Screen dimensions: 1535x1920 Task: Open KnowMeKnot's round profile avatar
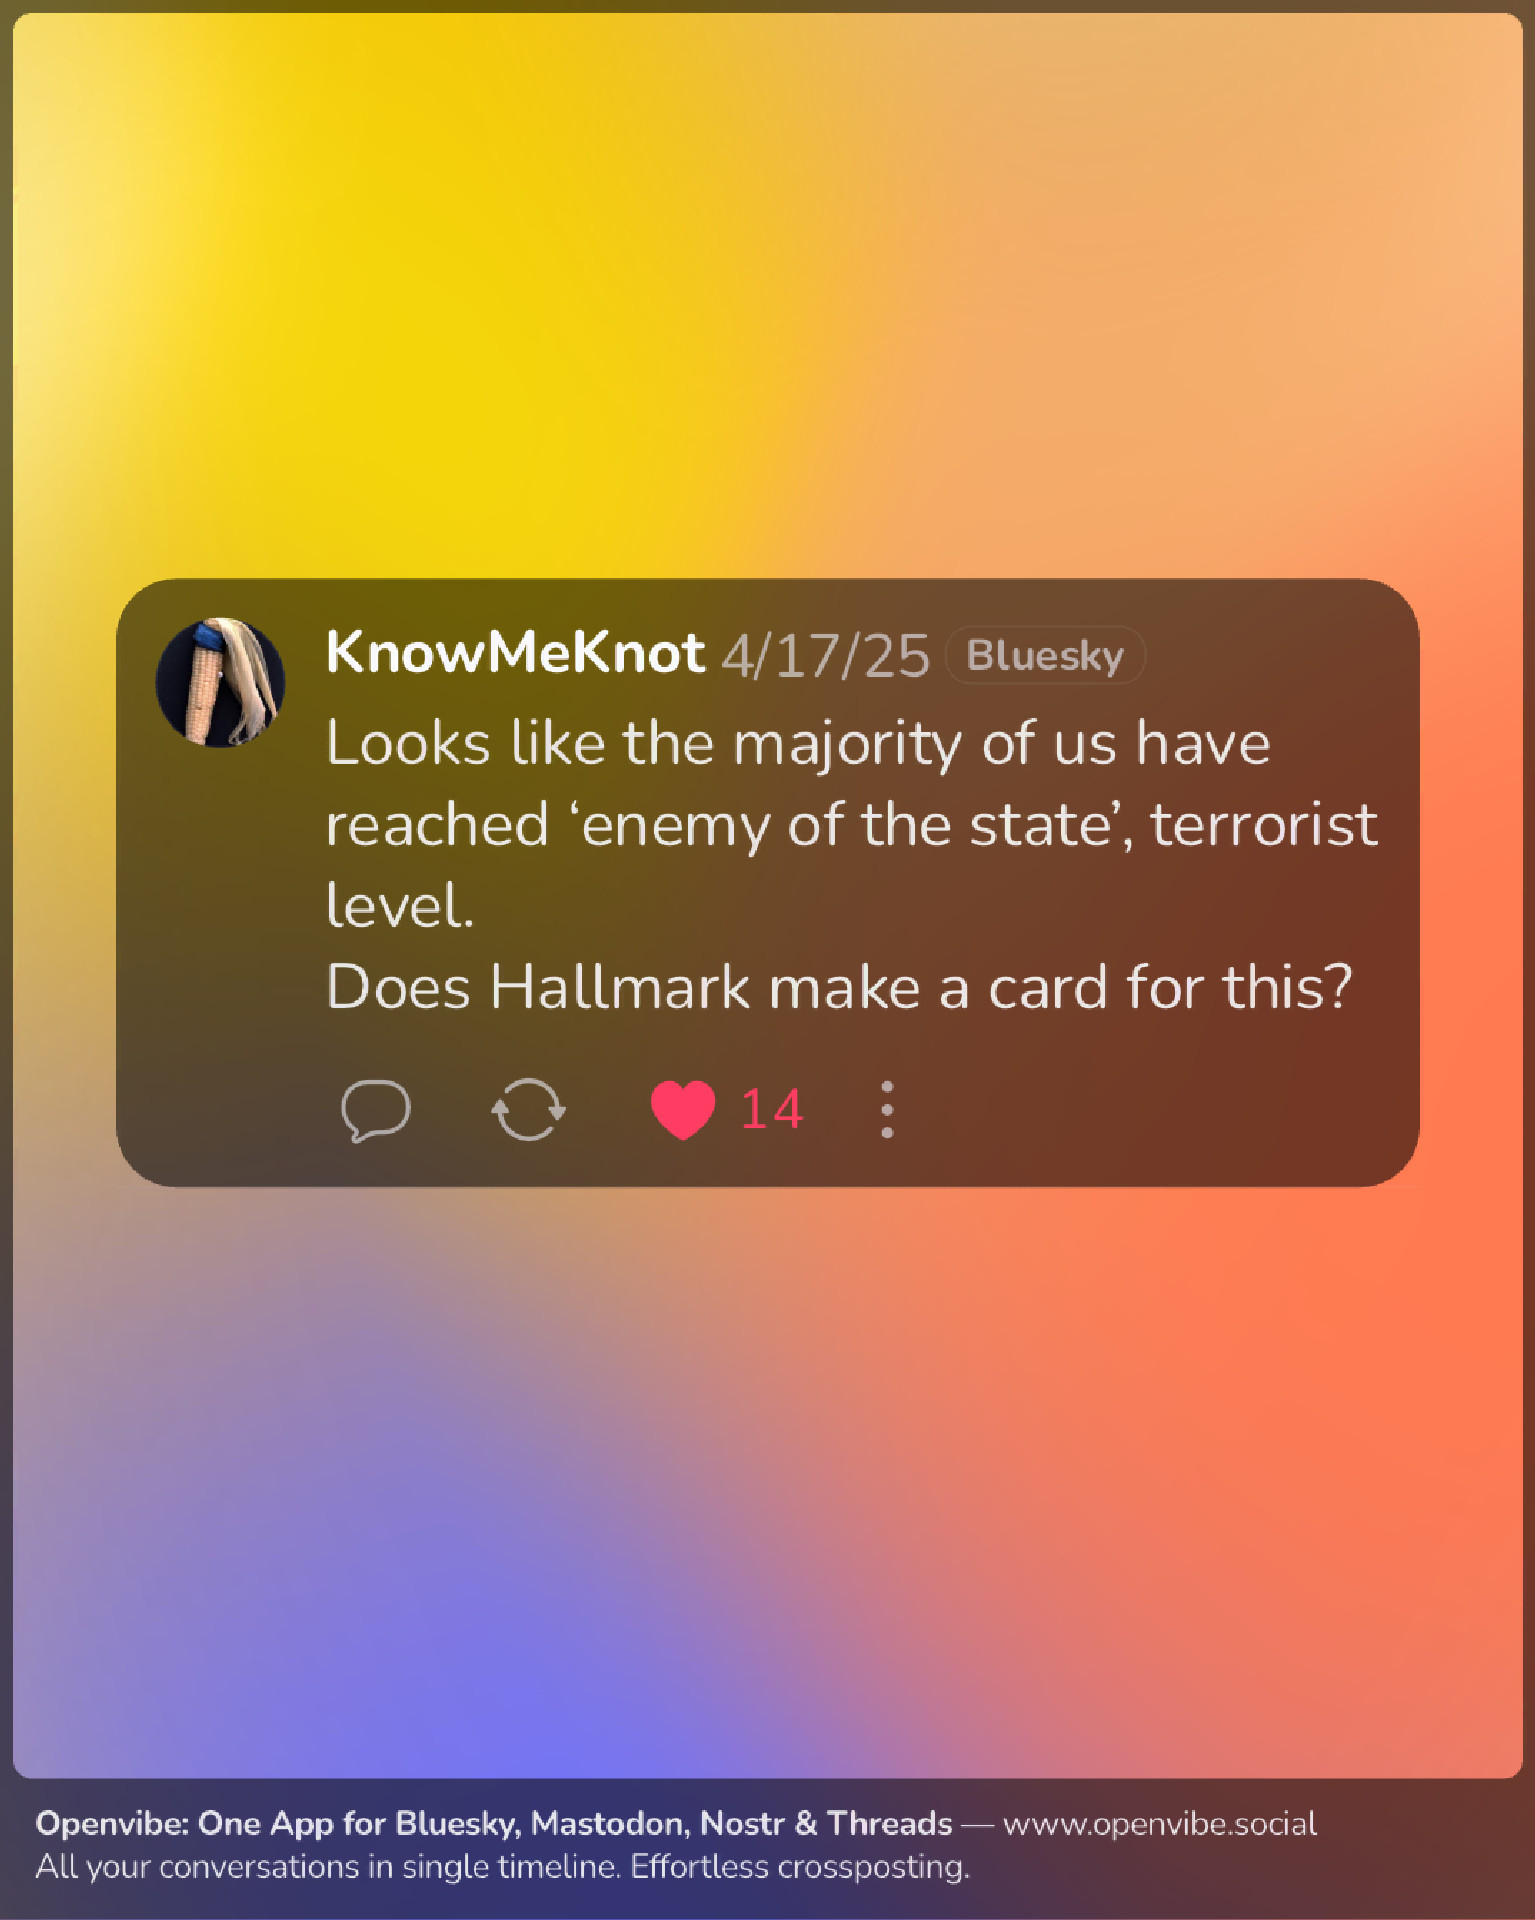[221, 682]
